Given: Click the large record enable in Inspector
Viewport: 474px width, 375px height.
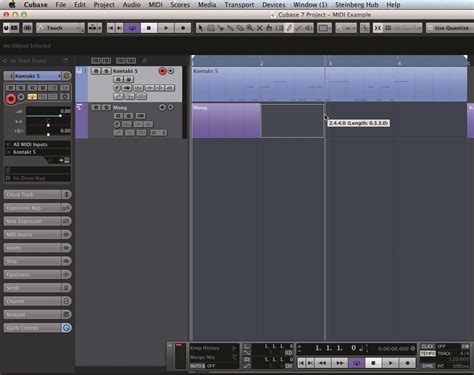Looking at the screenshot, I should [11, 99].
